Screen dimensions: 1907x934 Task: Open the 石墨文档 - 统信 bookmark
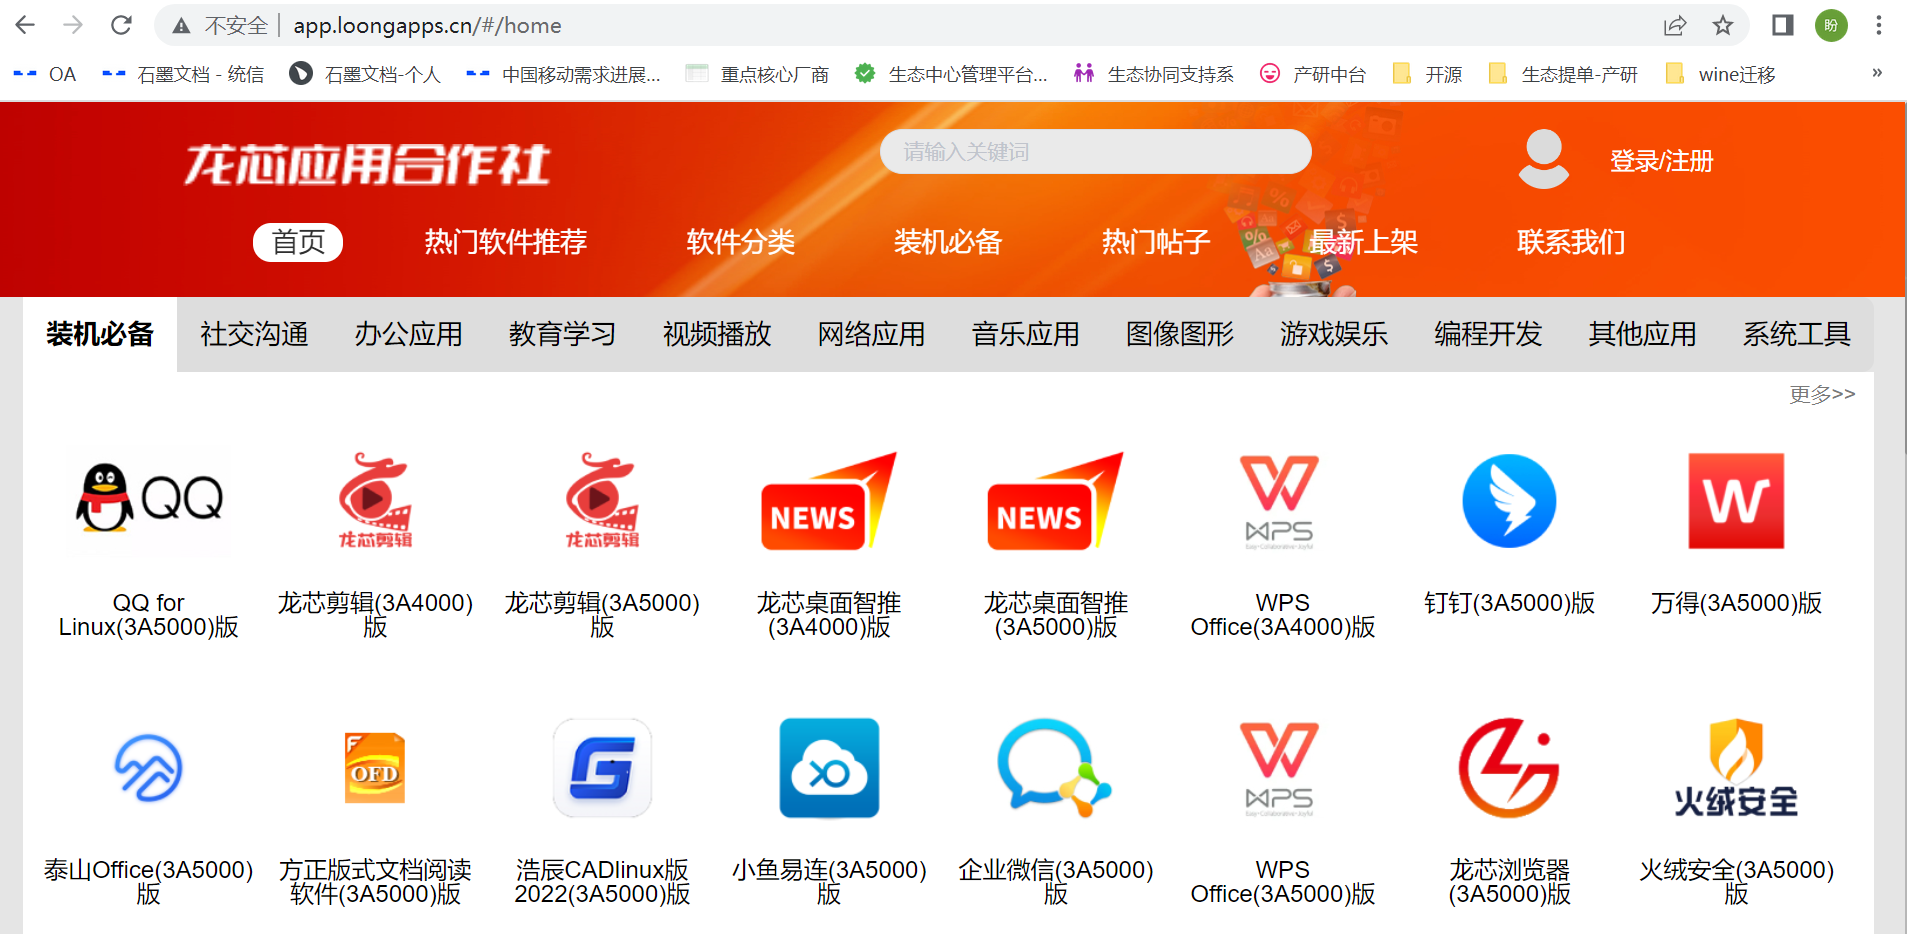point(184,74)
